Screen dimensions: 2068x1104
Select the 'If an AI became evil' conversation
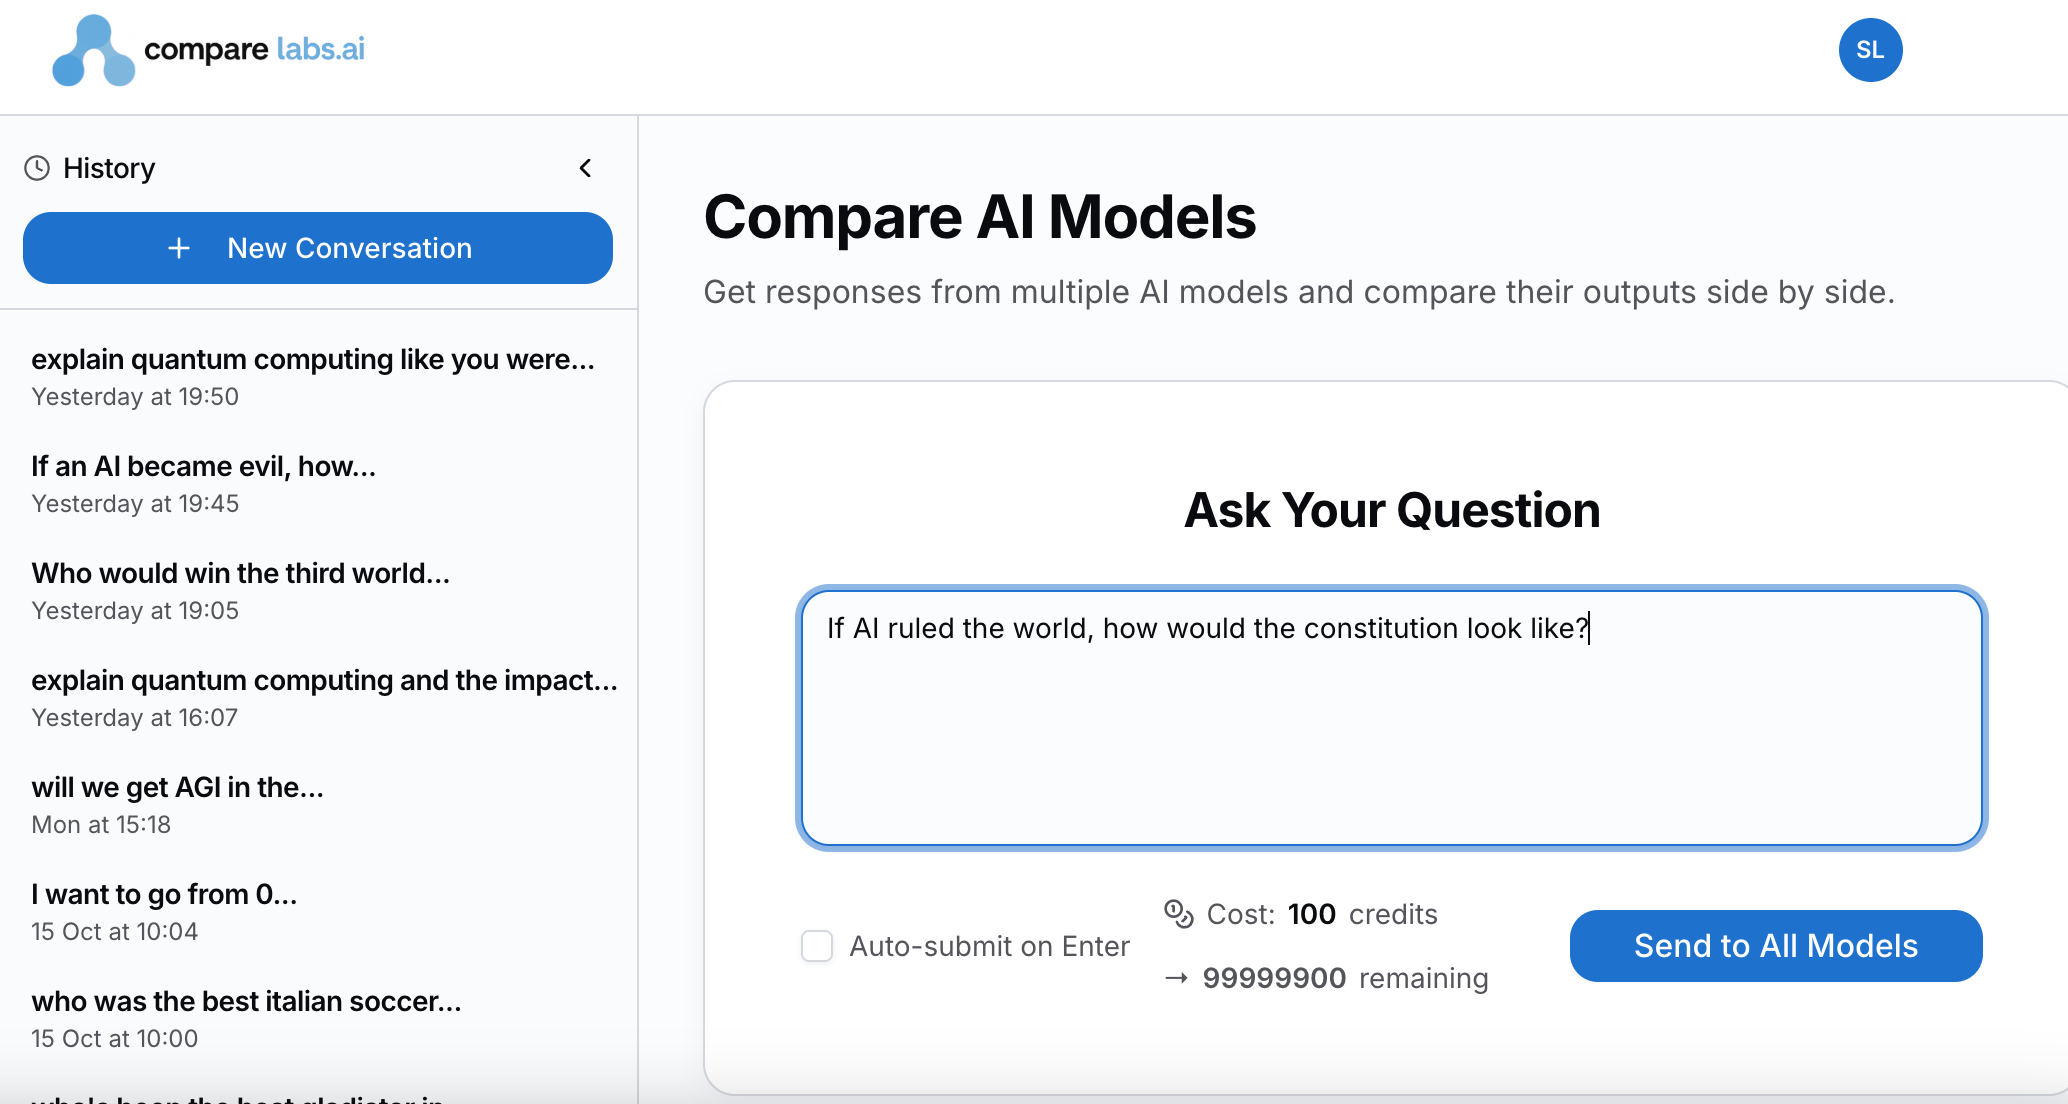coord(203,466)
